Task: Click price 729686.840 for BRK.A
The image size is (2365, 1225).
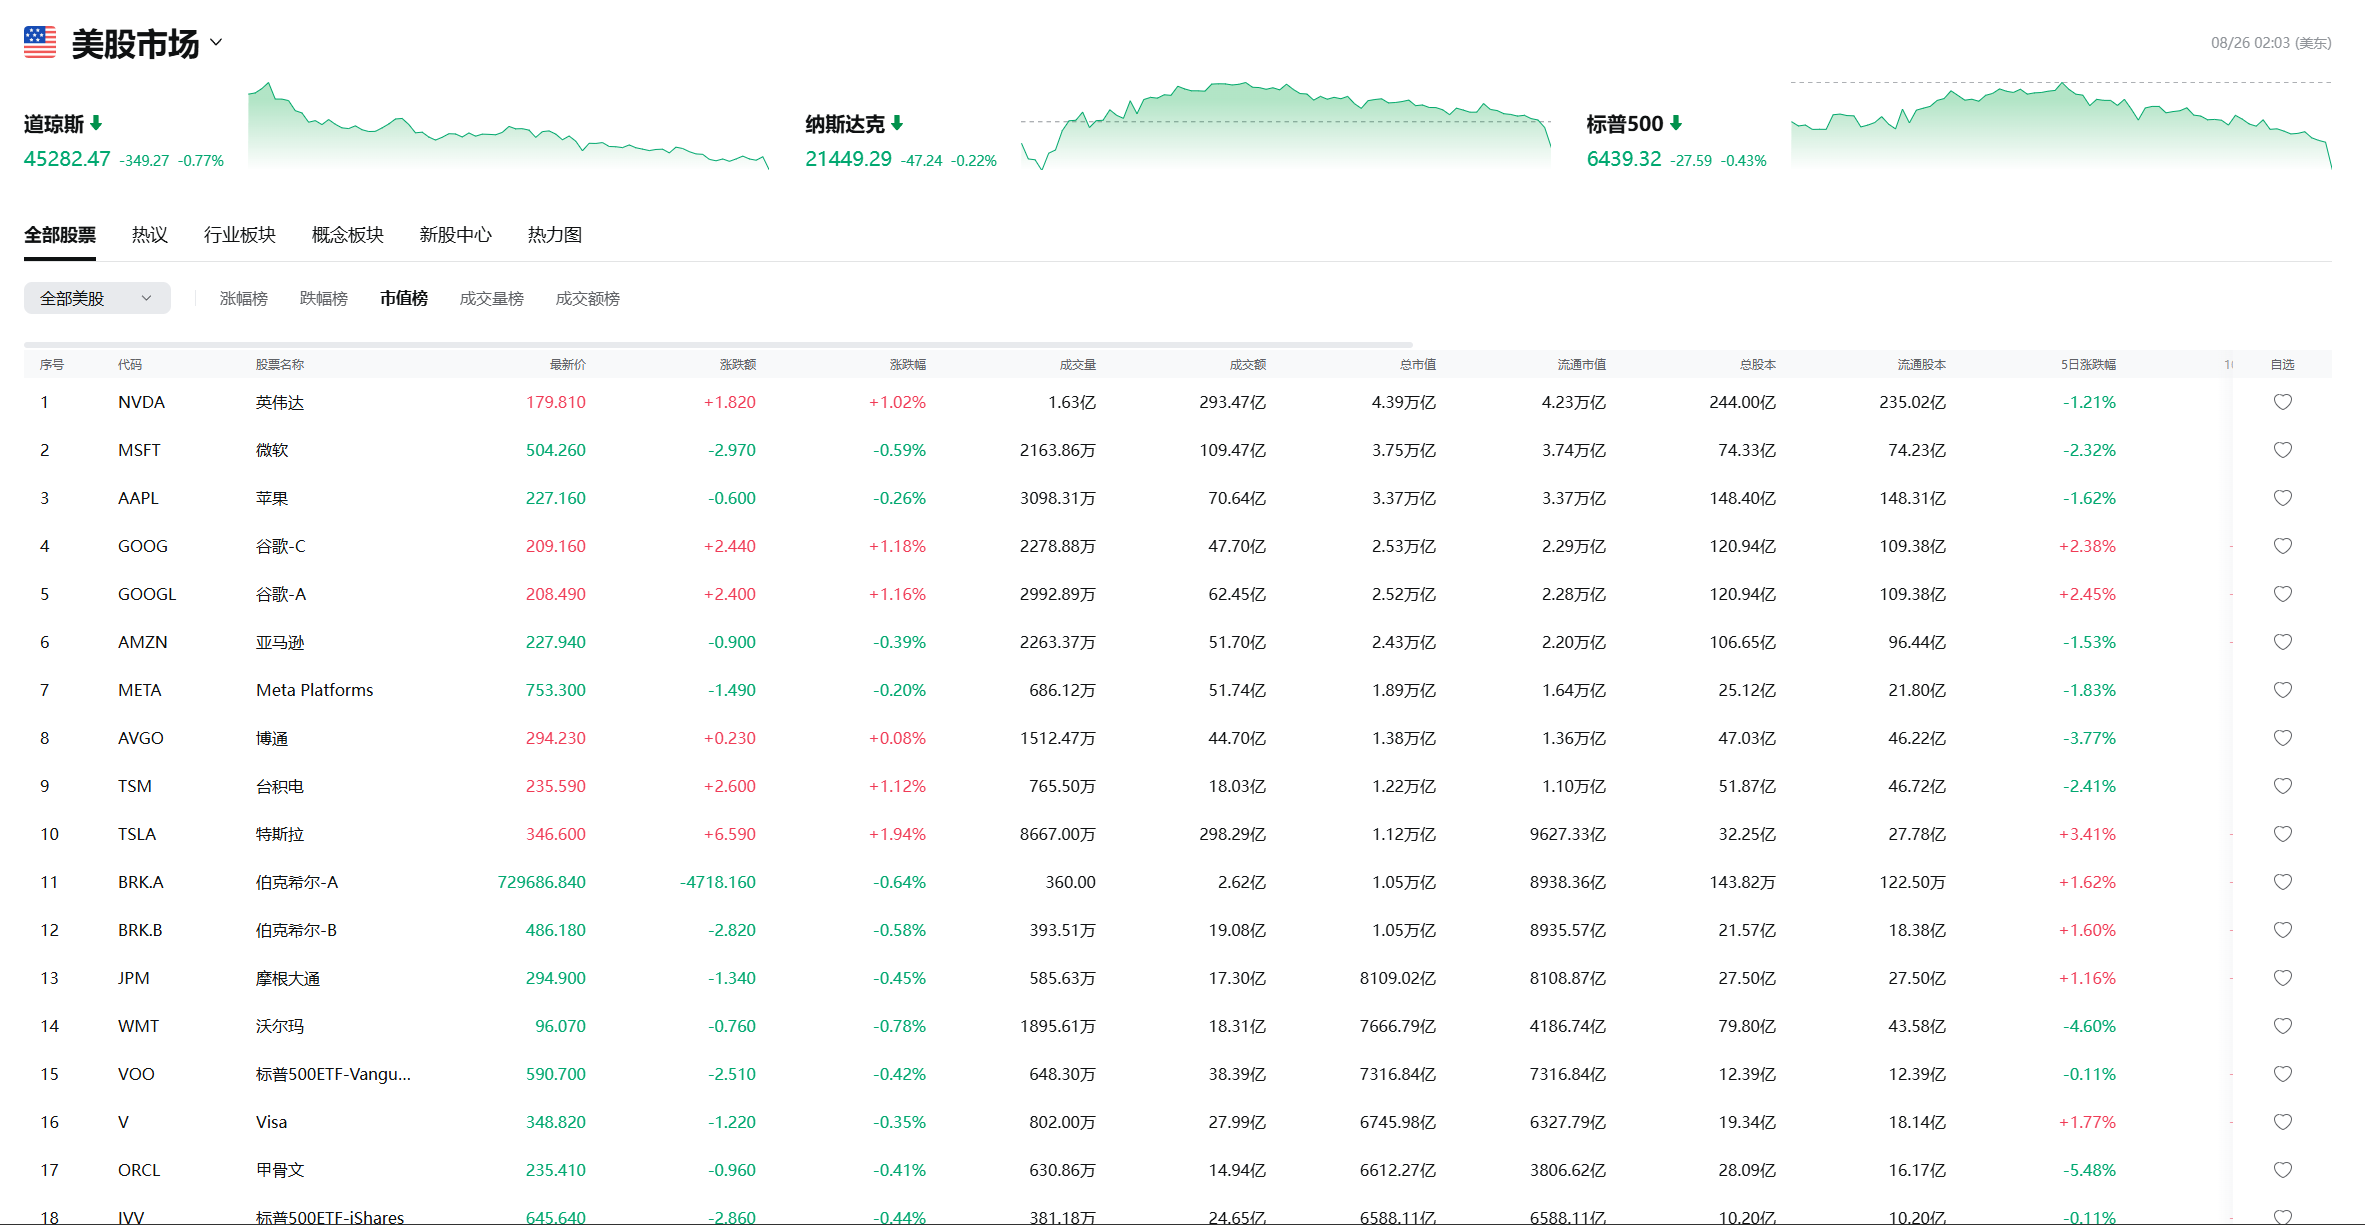Action: pyautogui.click(x=541, y=882)
